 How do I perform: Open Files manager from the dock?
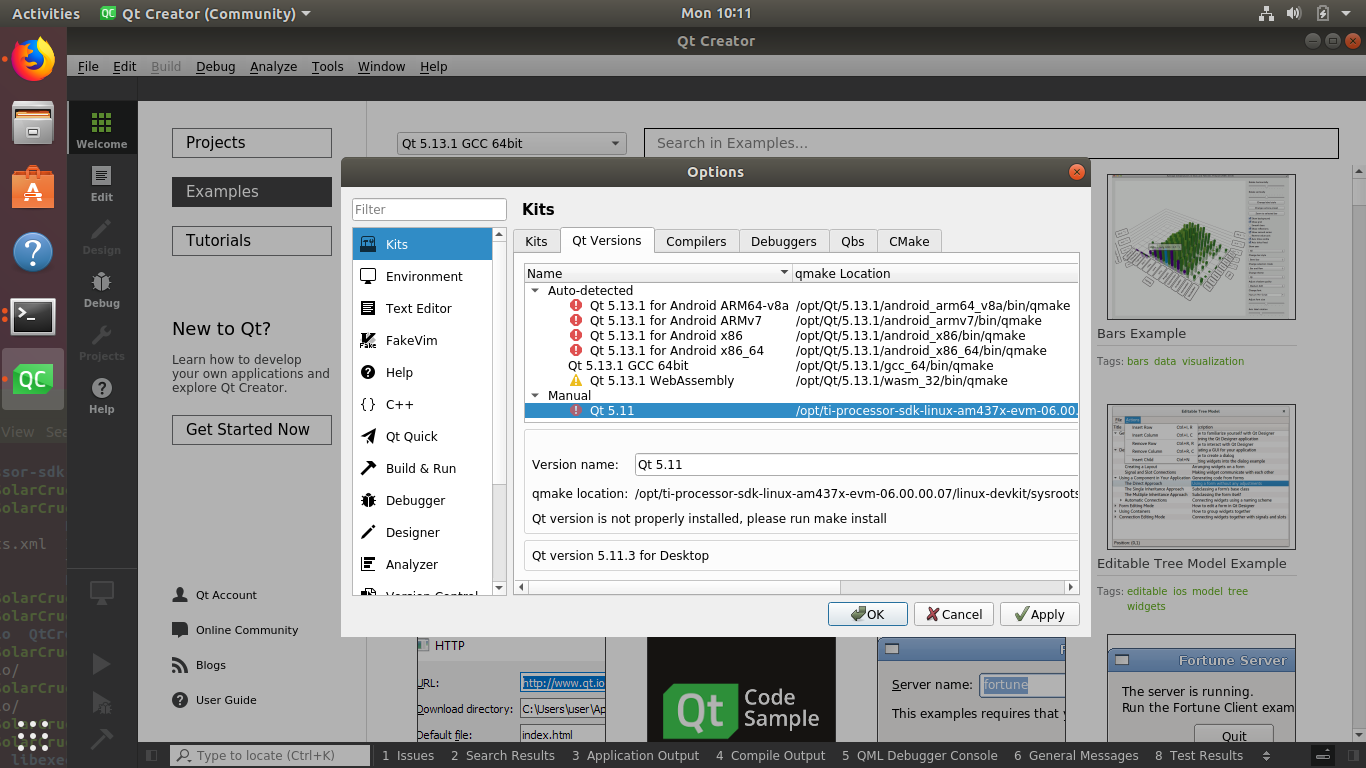[33, 123]
